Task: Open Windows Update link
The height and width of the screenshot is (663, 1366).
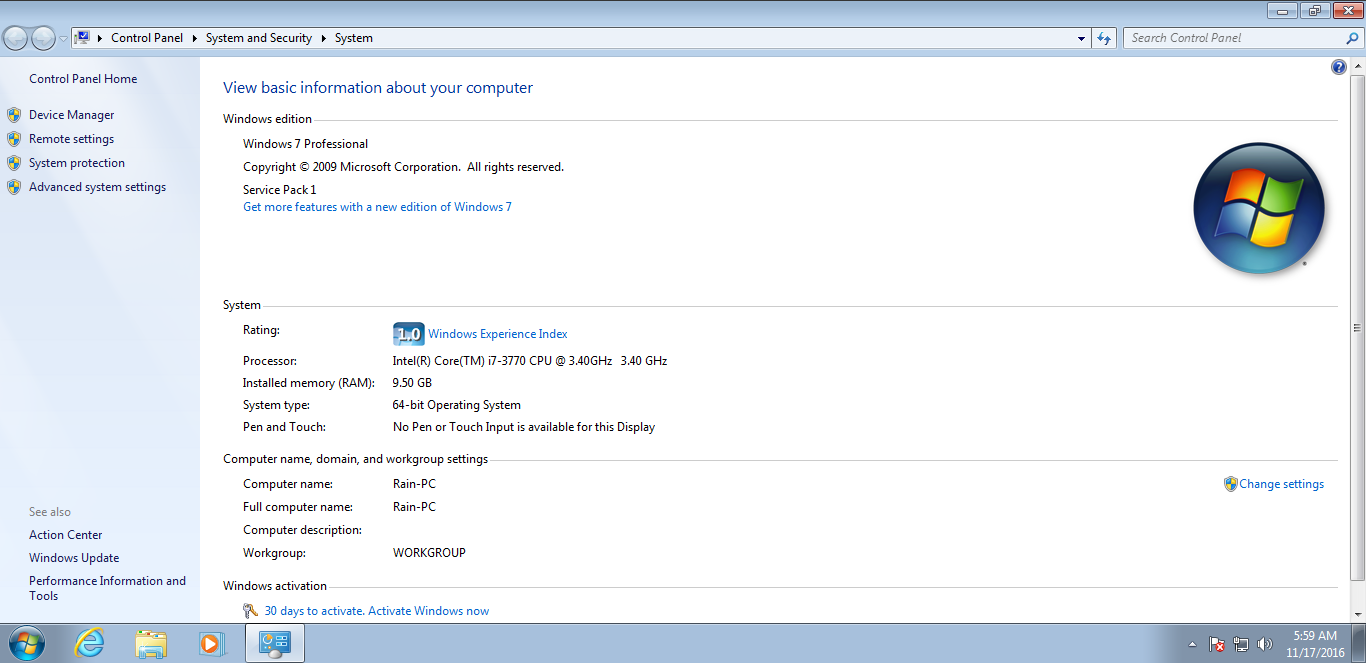Action: 74,558
